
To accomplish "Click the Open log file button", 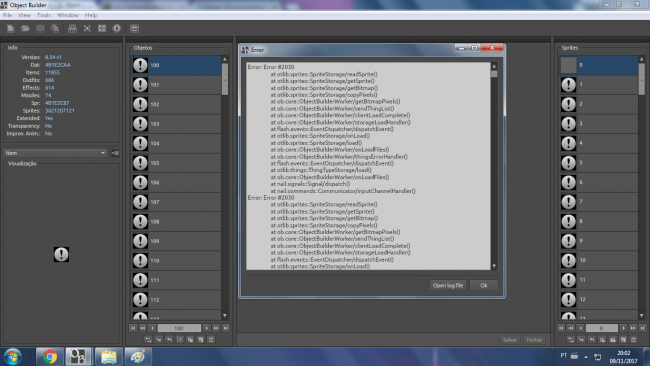I will pos(448,285).
